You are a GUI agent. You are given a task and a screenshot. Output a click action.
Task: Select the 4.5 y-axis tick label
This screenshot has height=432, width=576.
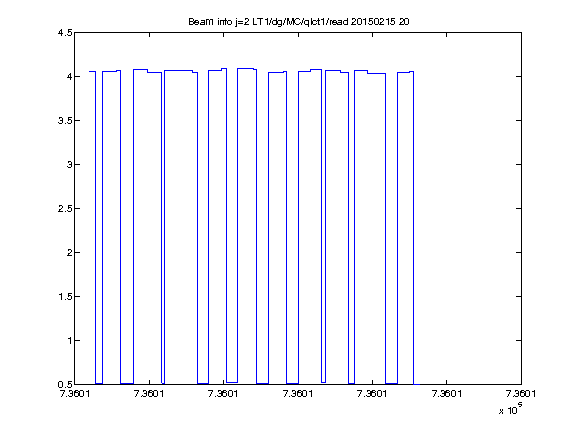tap(65, 33)
